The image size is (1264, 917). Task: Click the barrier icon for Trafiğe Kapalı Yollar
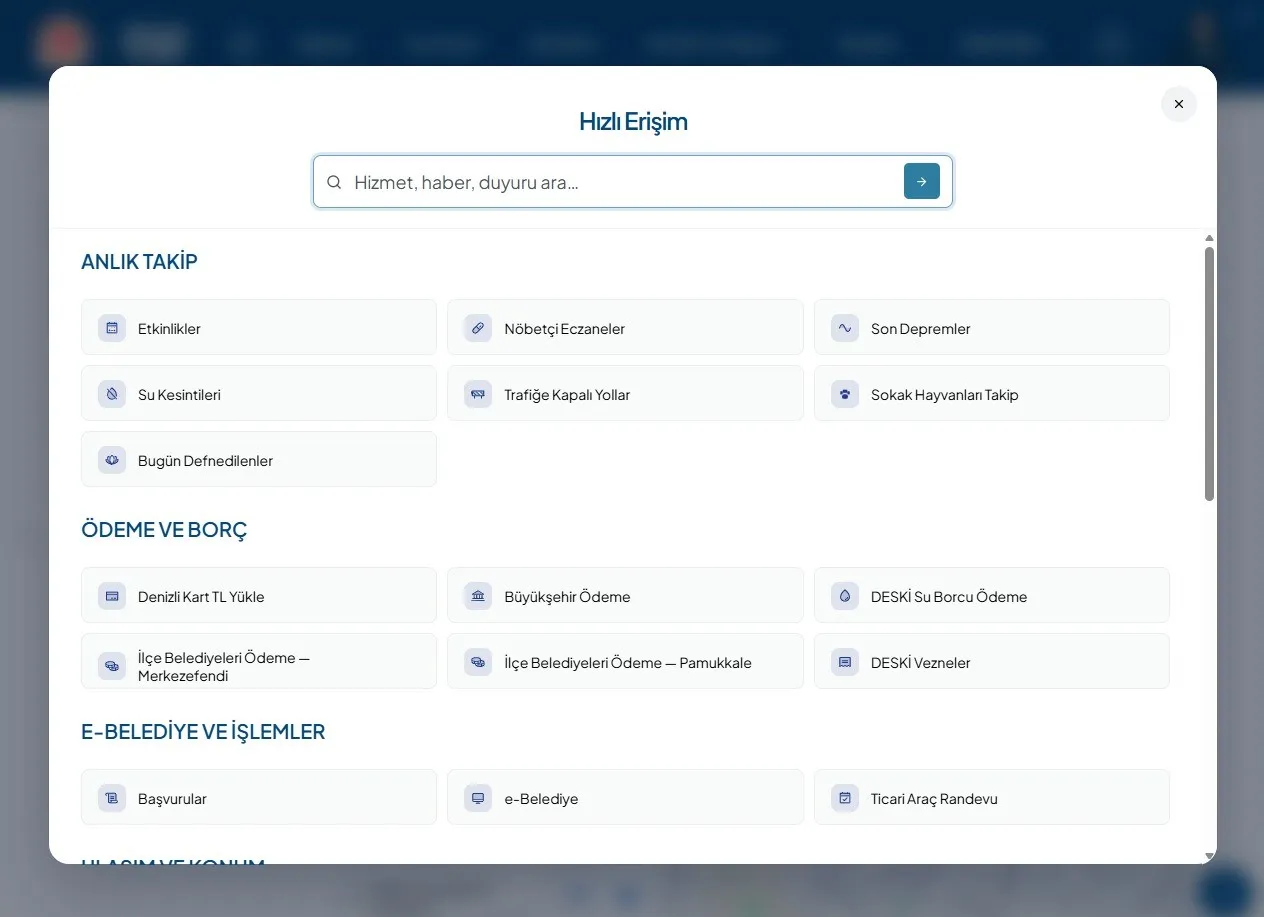point(478,394)
